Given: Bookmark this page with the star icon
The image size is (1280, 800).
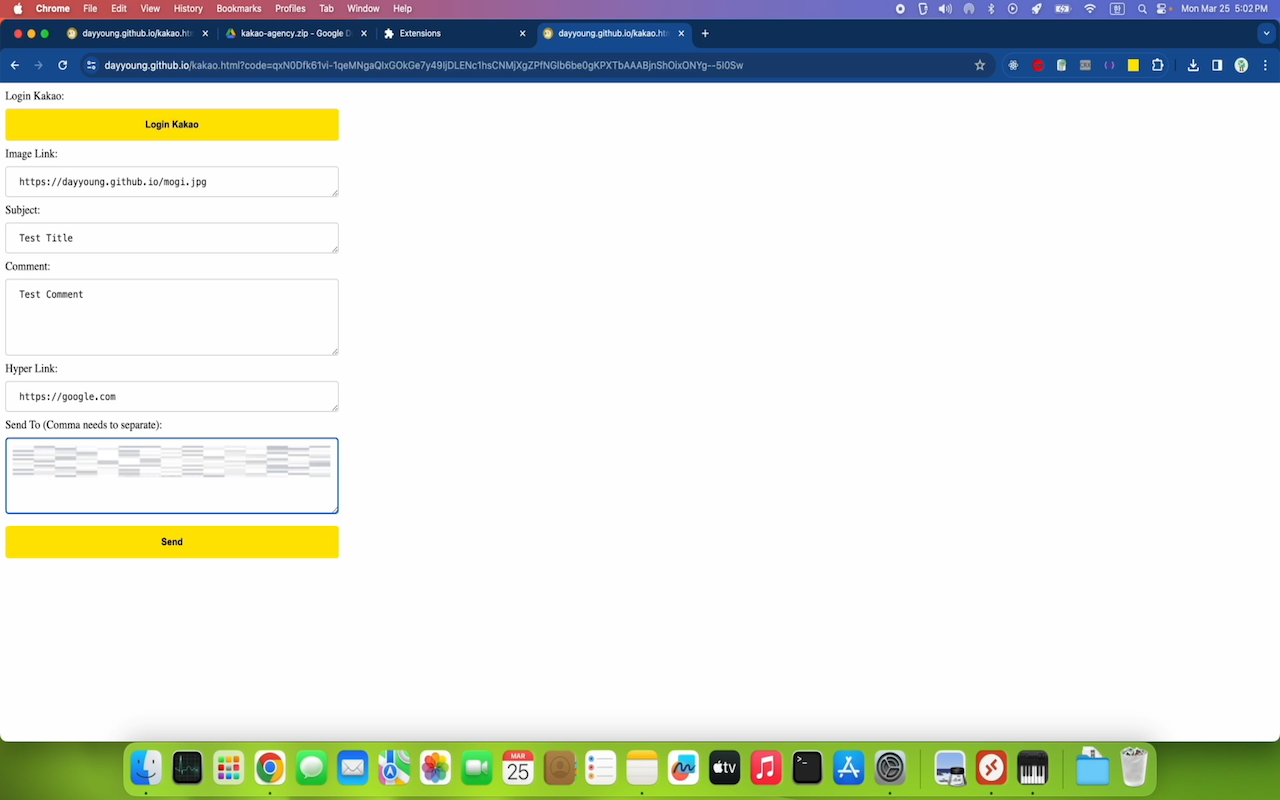Looking at the screenshot, I should (980, 65).
